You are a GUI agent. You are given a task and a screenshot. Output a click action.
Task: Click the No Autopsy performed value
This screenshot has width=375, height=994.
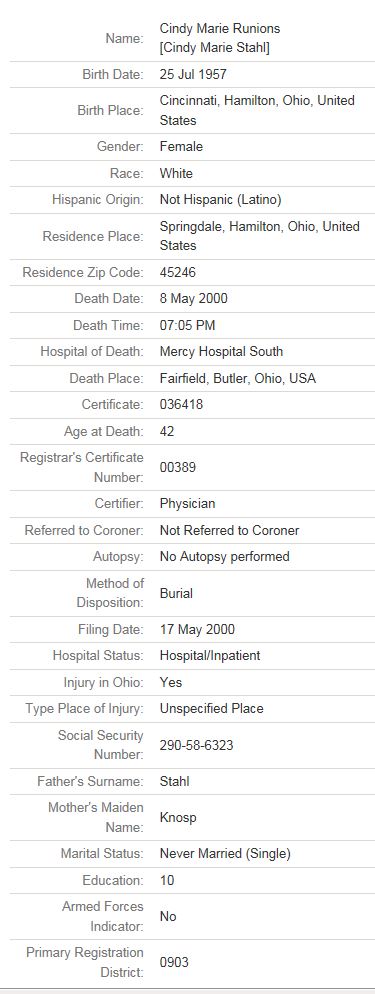tap(225, 557)
